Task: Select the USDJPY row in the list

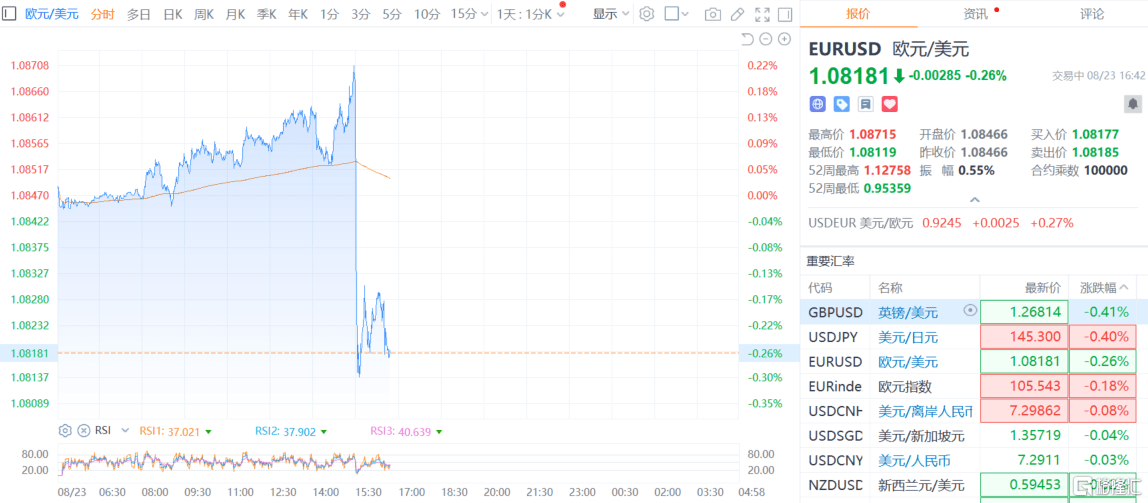Action: point(835,337)
